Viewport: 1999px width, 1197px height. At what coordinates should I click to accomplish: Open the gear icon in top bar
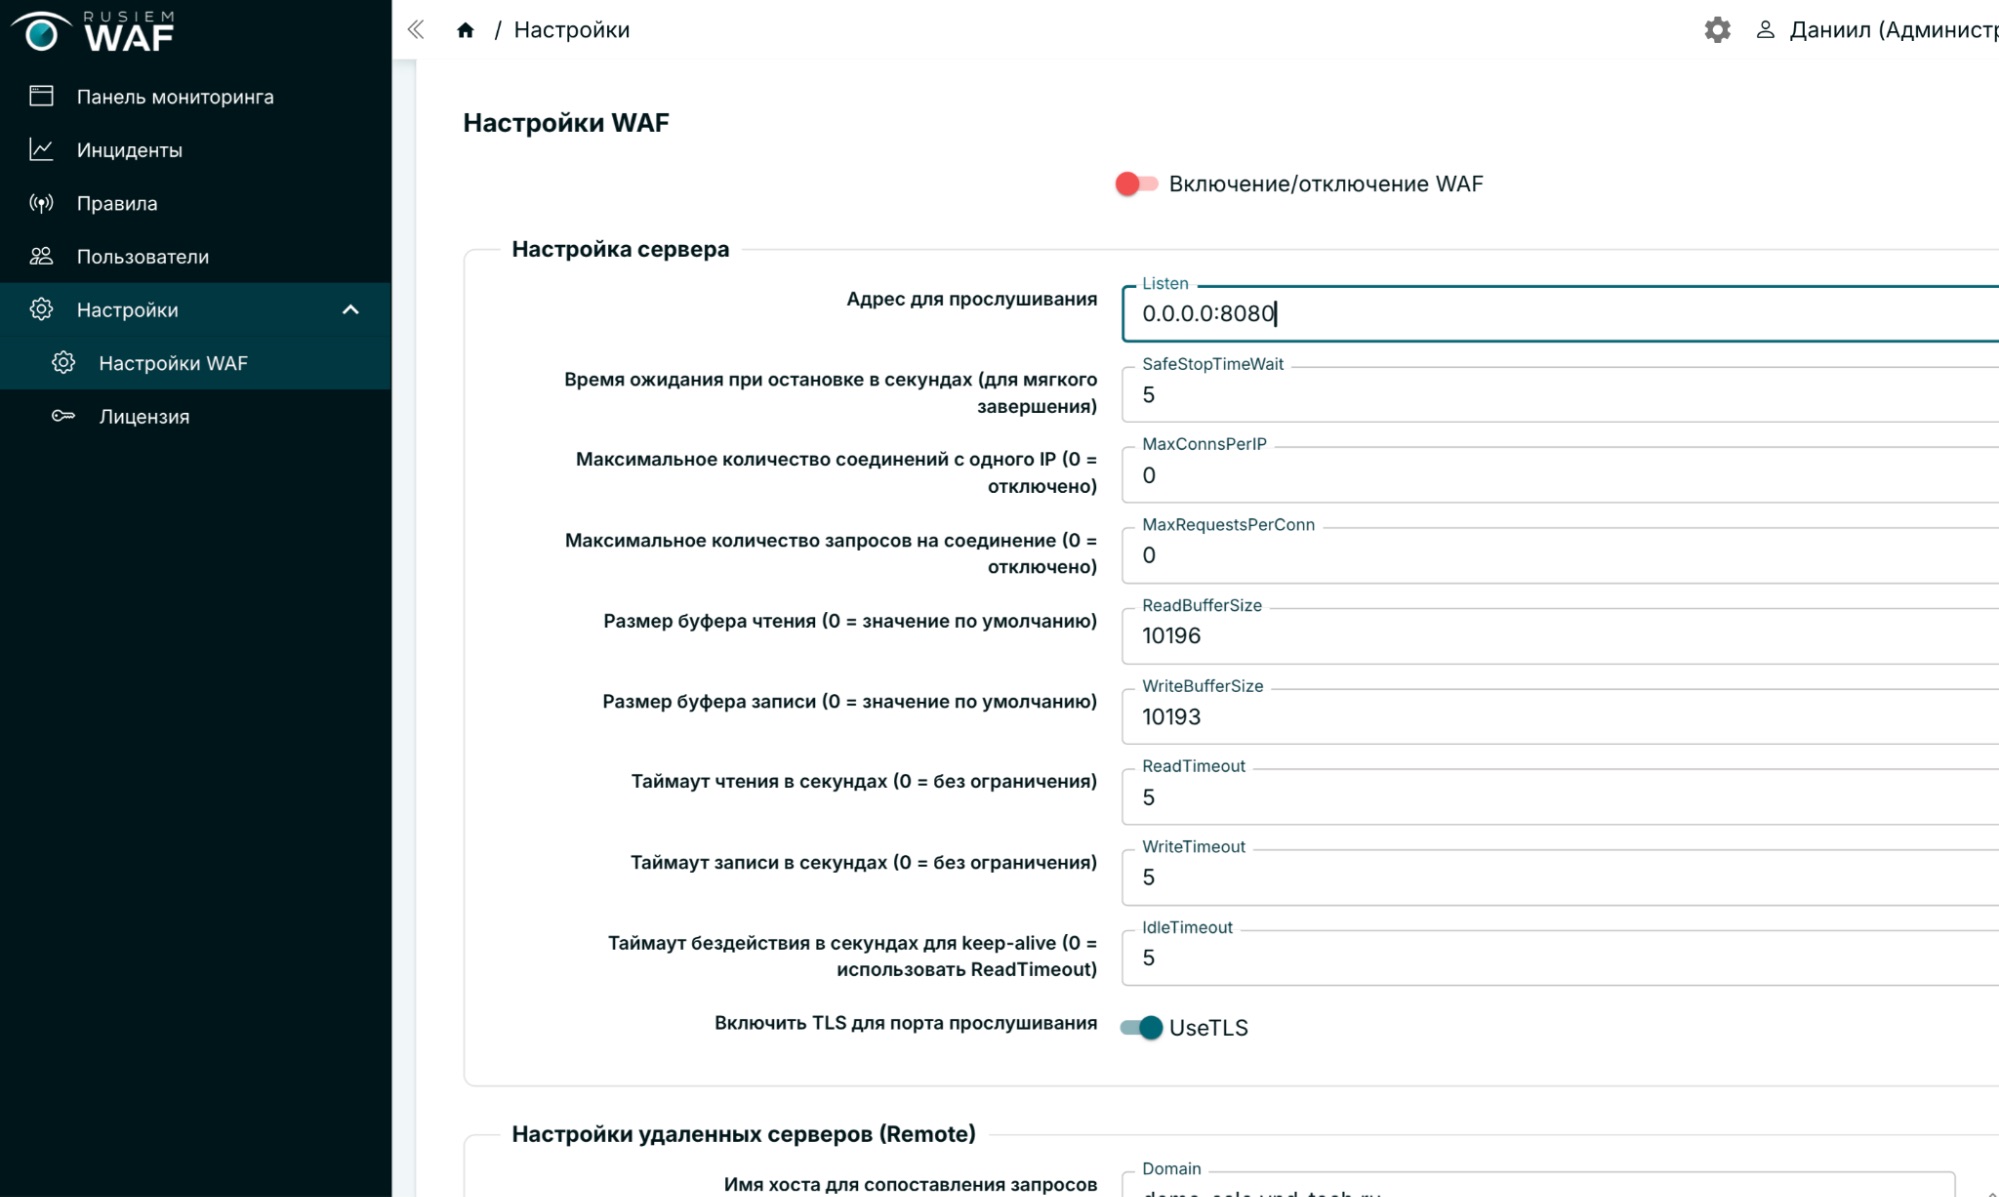tap(1717, 30)
